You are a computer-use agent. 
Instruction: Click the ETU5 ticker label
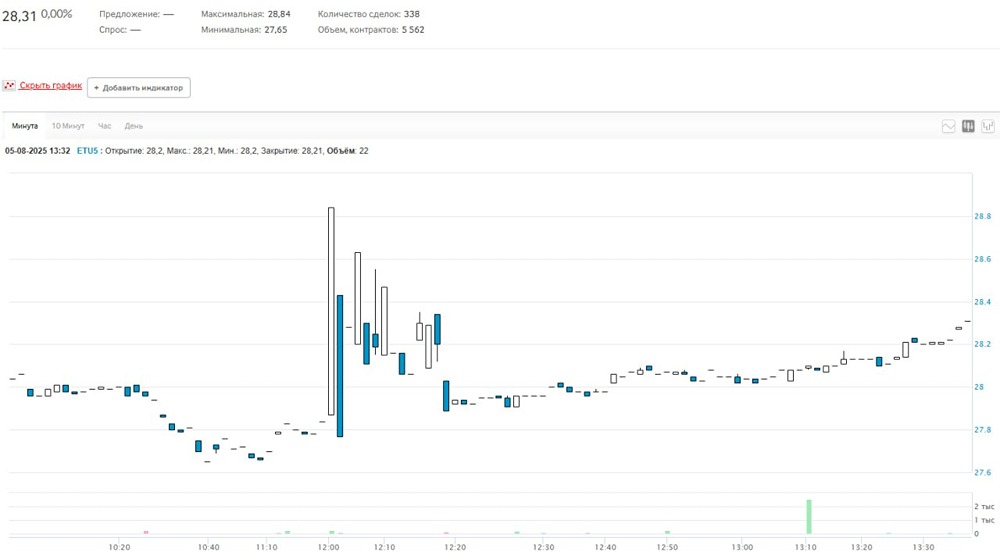pyautogui.click(x=88, y=150)
